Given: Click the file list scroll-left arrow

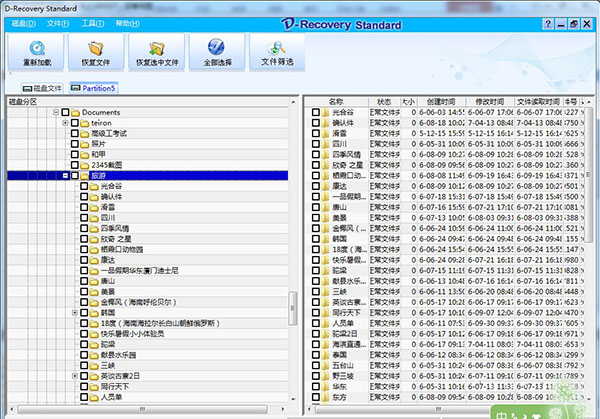Looking at the screenshot, I should click(310, 409).
